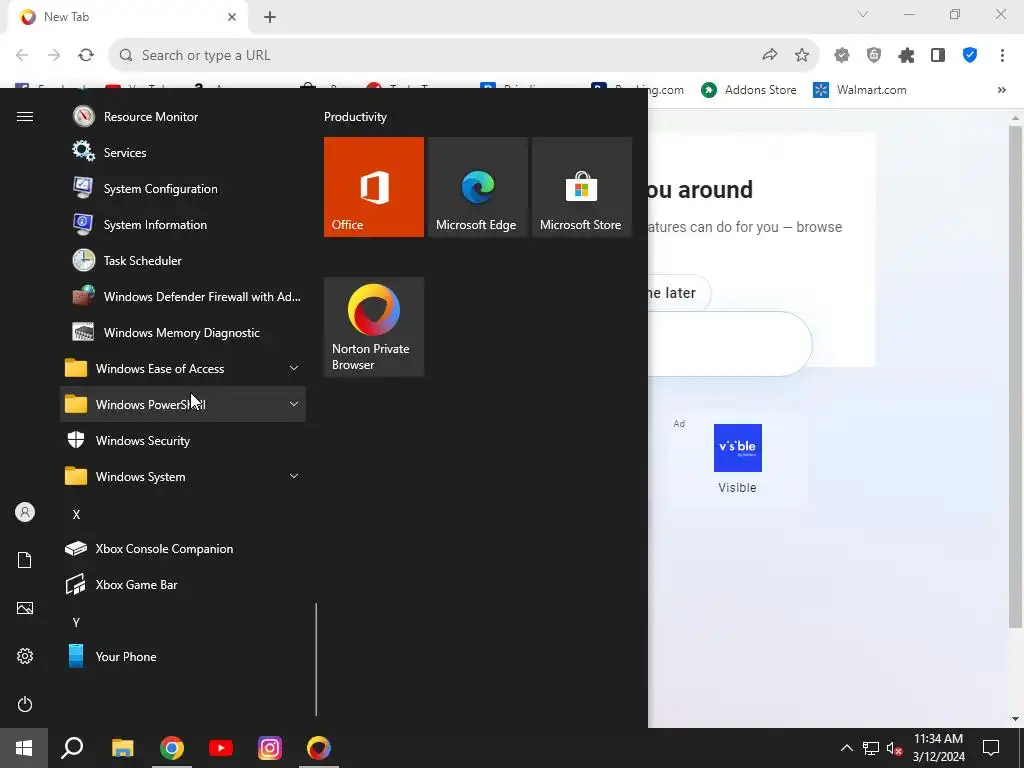Click the page search box
Viewport: 1024px width, 768px height.
(729, 344)
